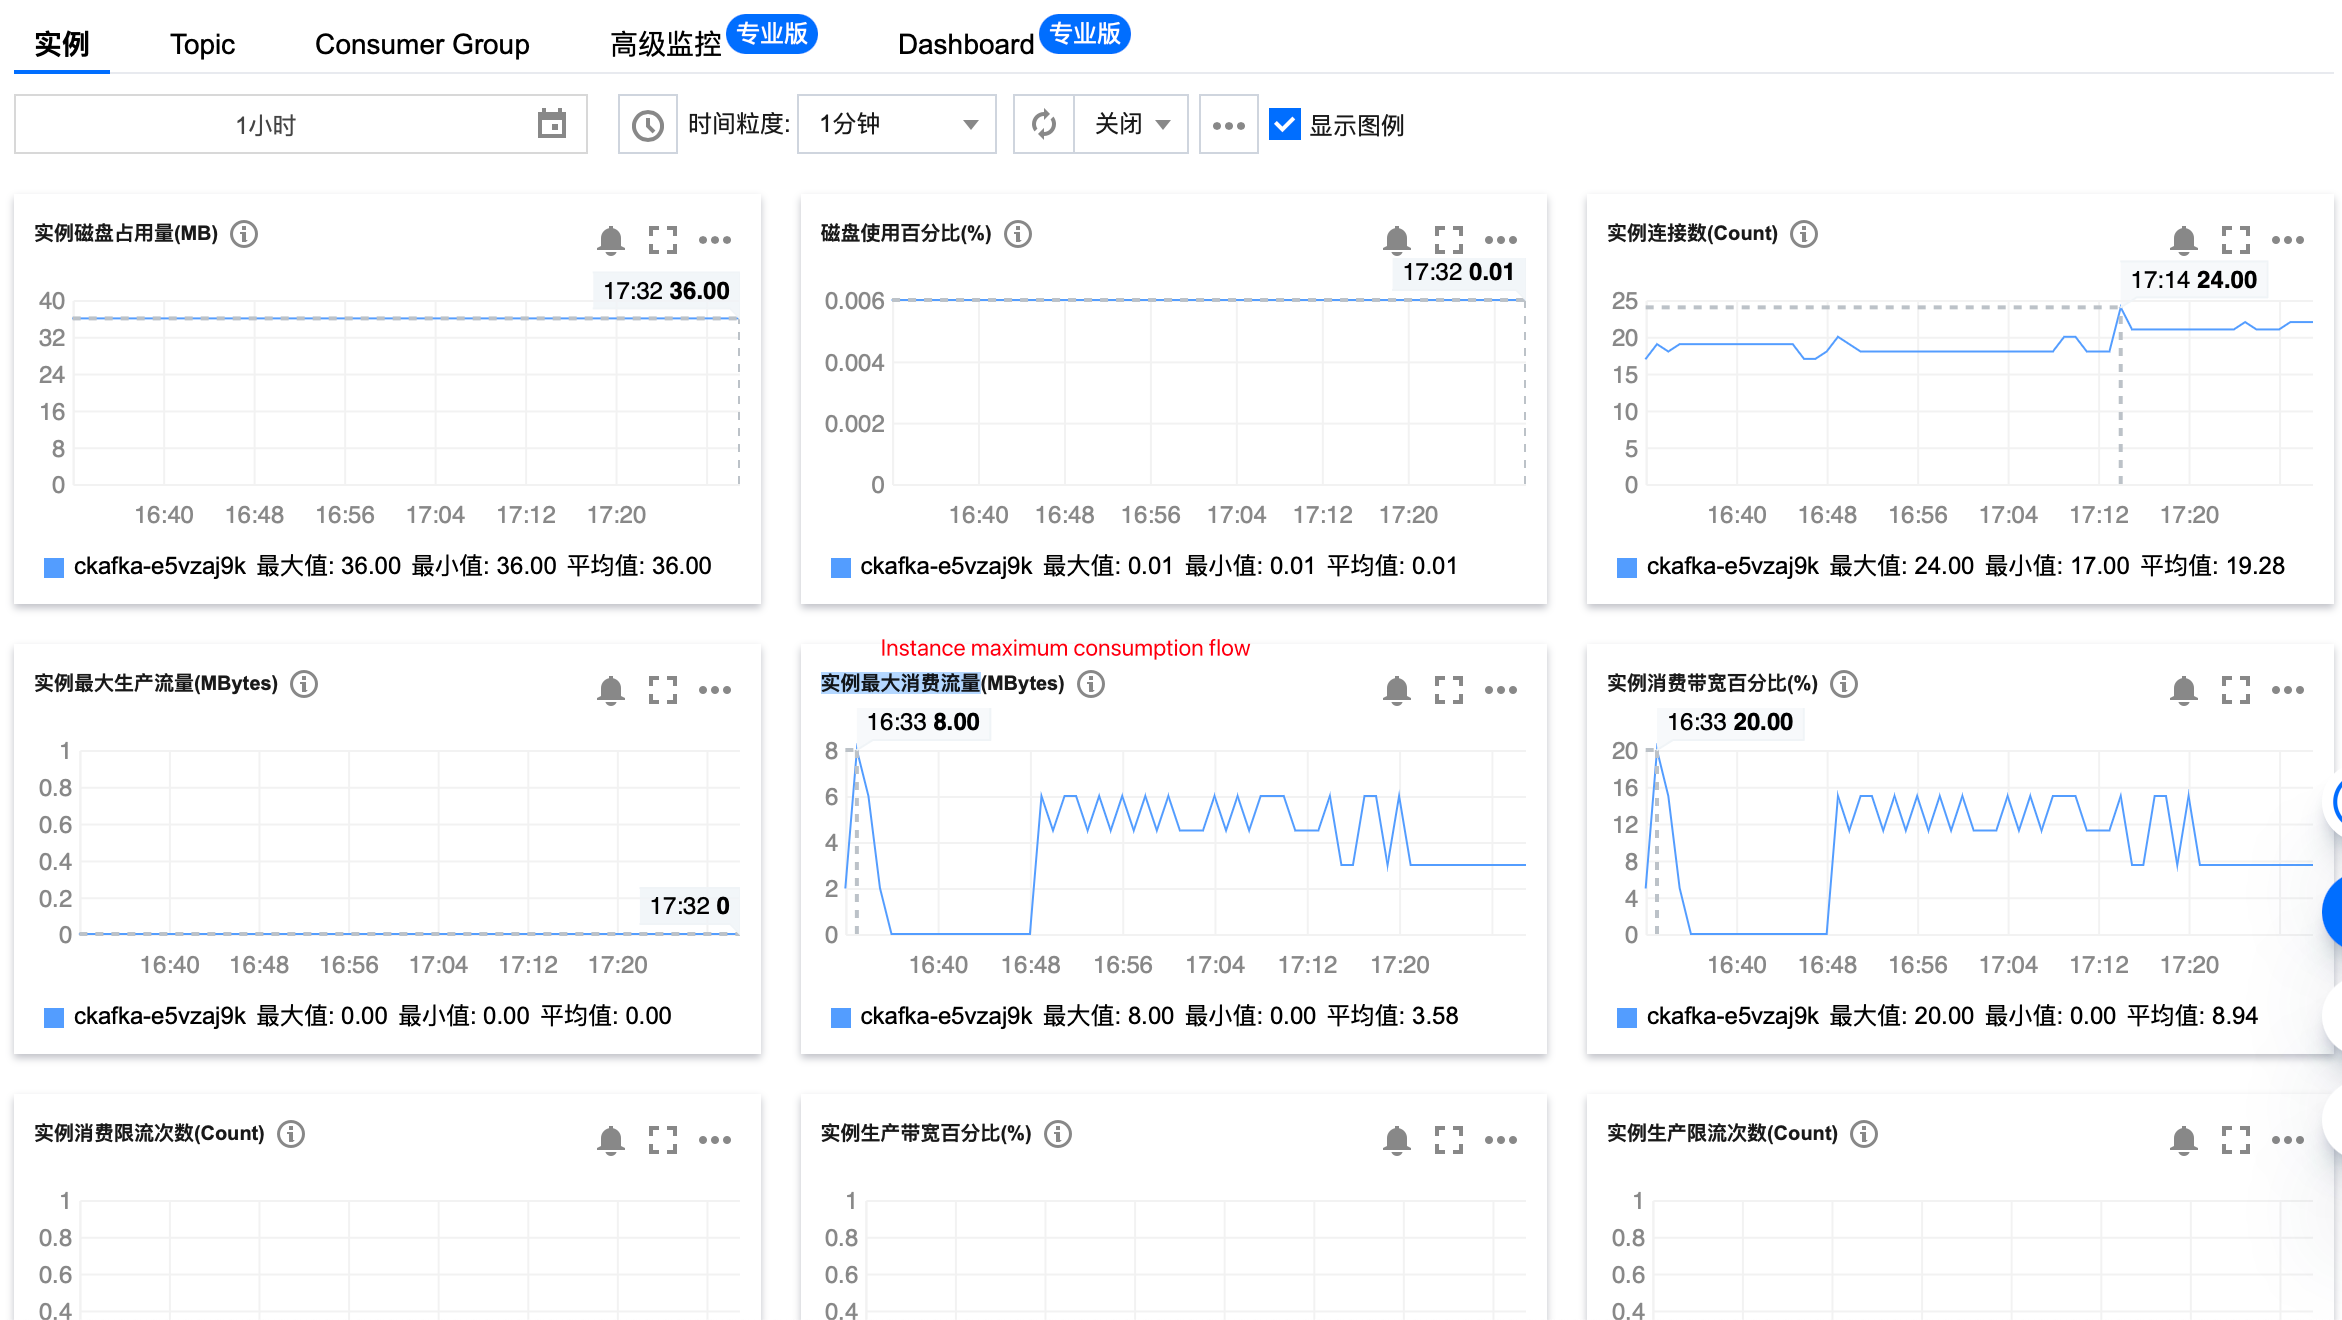Expand the 实例消费带宽百分比 chart to fullscreen
The image size is (2342, 1320).
2236,690
